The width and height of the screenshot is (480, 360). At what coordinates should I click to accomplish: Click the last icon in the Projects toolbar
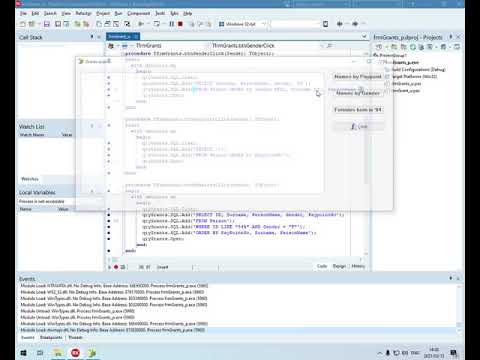pos(457,47)
